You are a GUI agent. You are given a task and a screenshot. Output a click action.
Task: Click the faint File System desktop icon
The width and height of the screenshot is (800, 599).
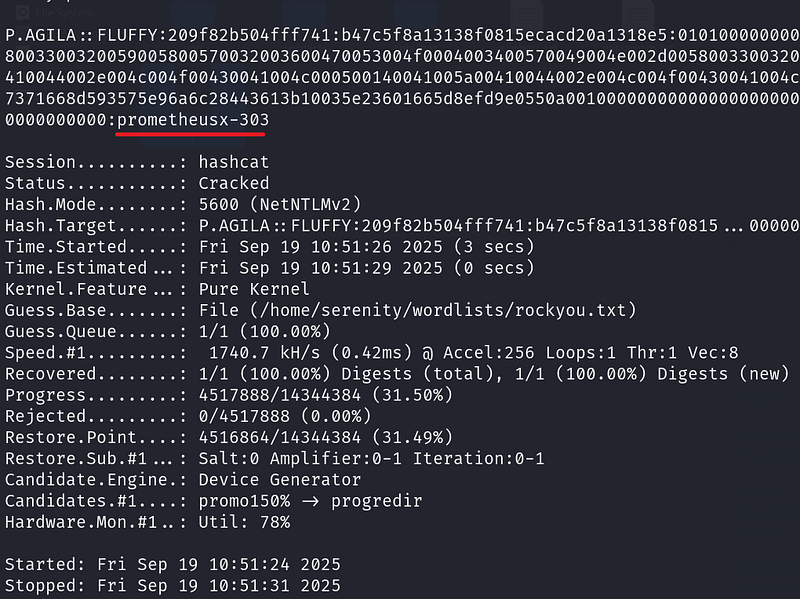click(55, 12)
